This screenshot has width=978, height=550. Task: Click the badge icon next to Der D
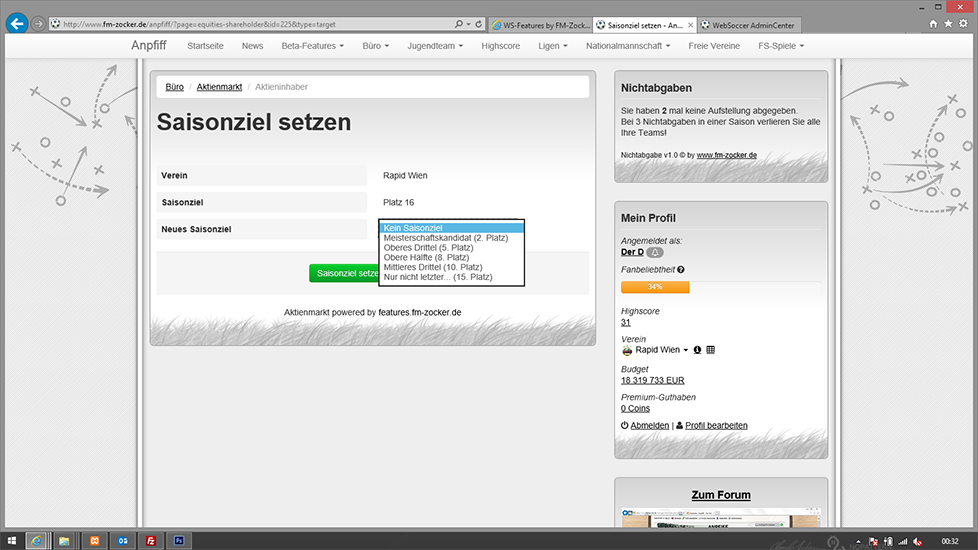tap(655, 252)
